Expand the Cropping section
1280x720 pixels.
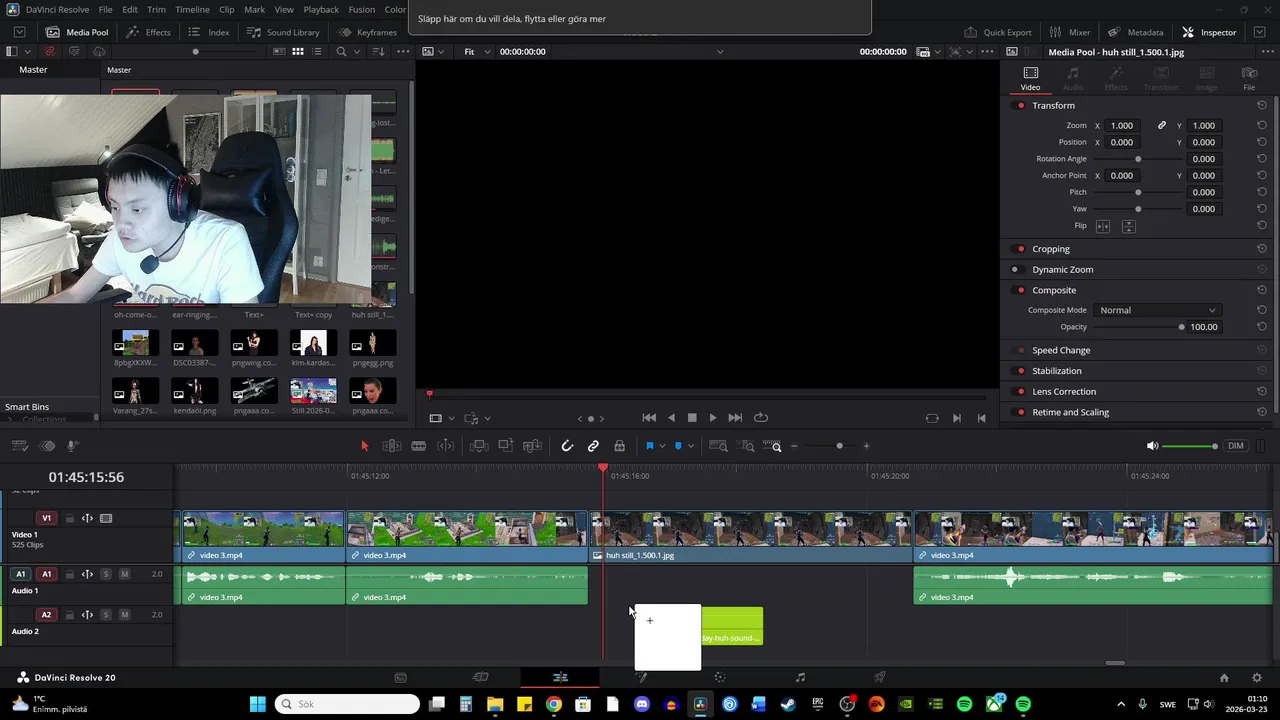click(x=1051, y=249)
